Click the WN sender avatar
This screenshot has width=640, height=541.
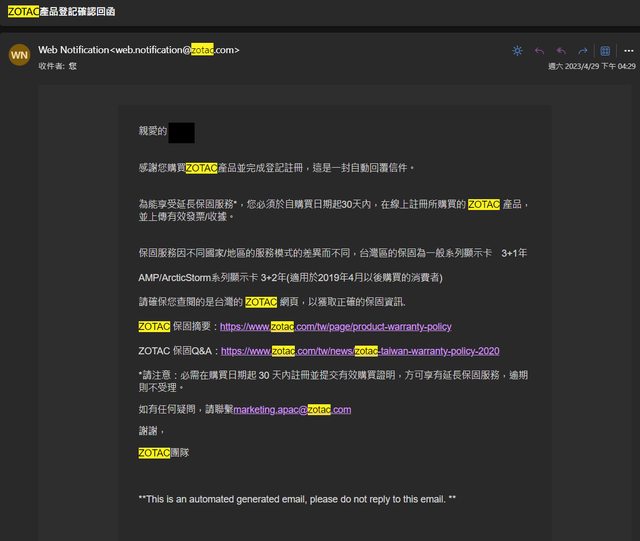pos(19,55)
